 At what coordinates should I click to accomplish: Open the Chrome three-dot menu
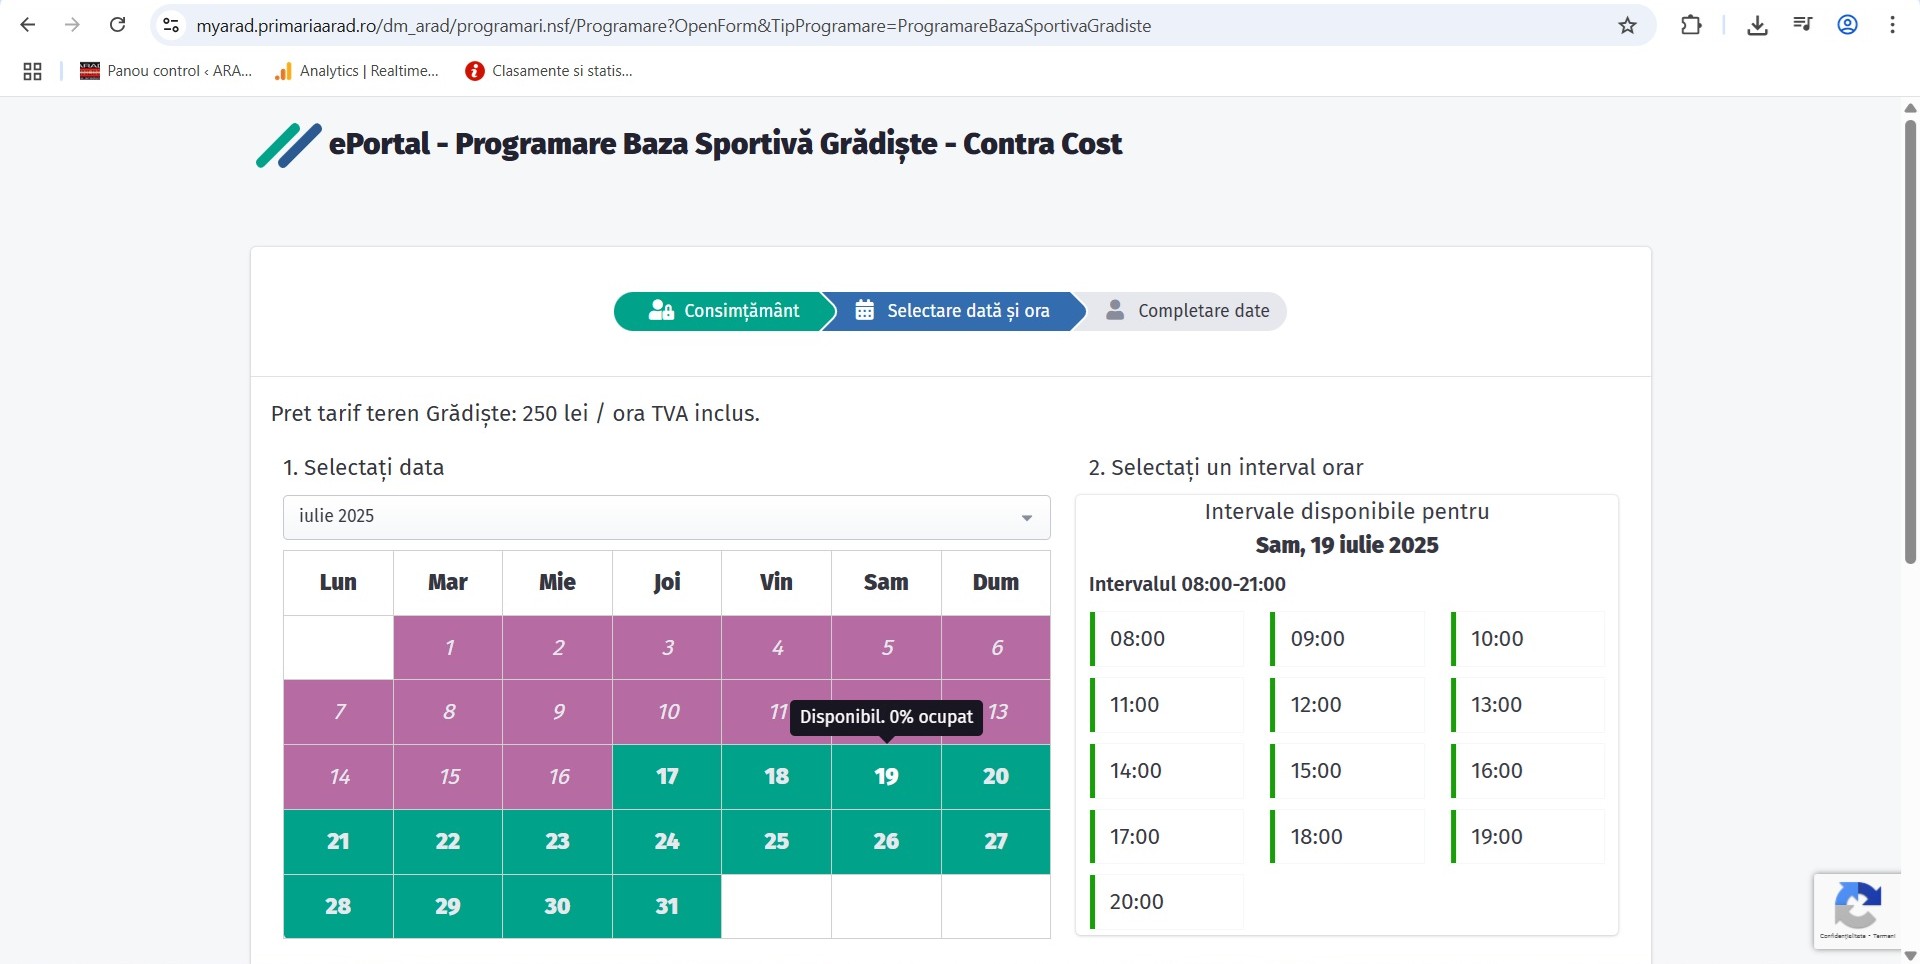[x=1892, y=25]
